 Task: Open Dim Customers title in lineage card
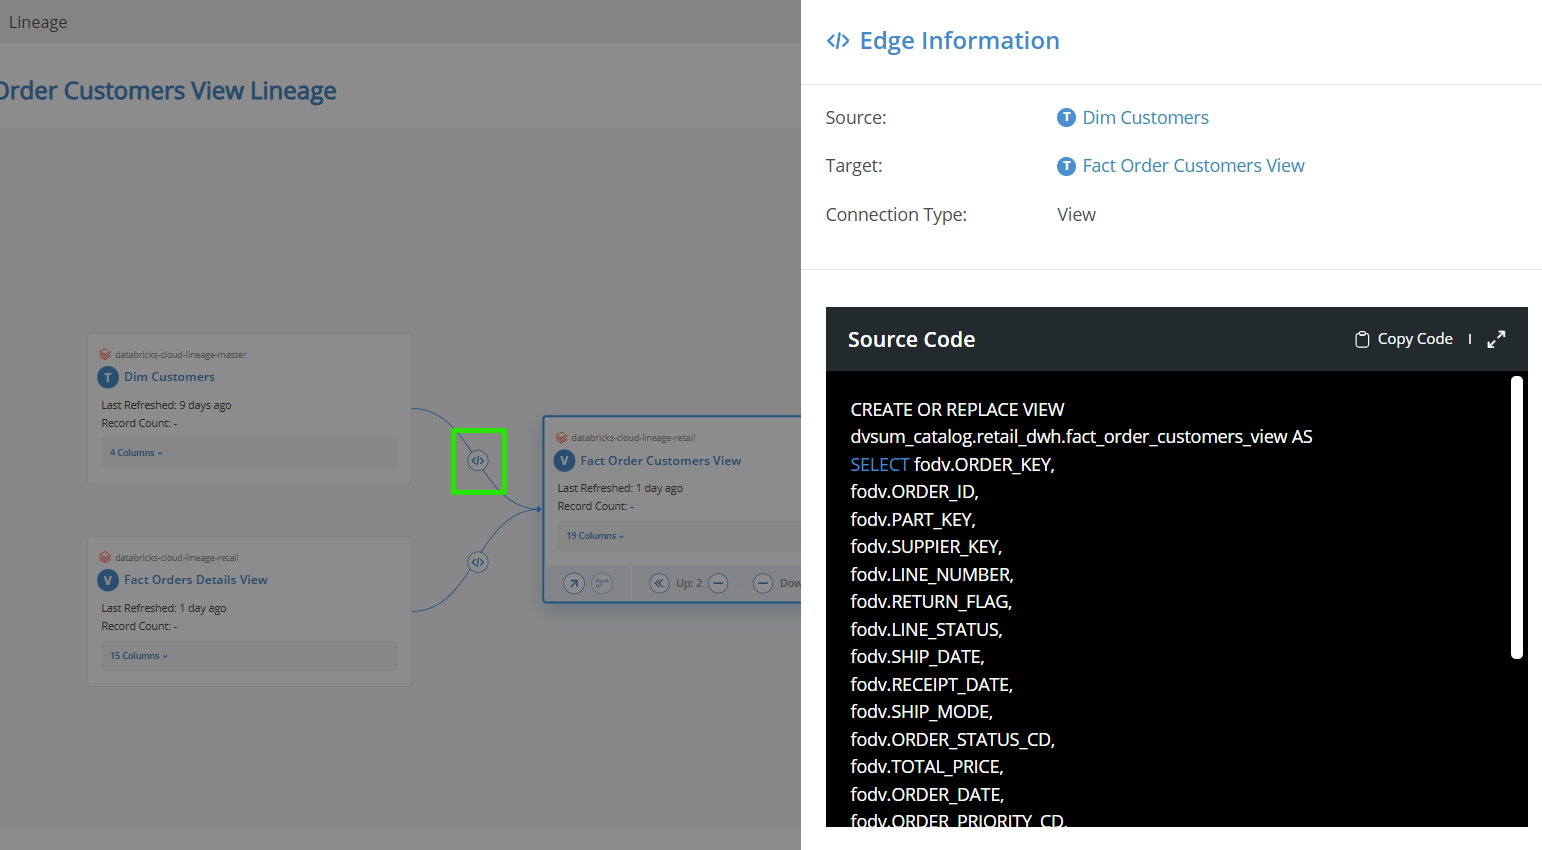point(169,377)
